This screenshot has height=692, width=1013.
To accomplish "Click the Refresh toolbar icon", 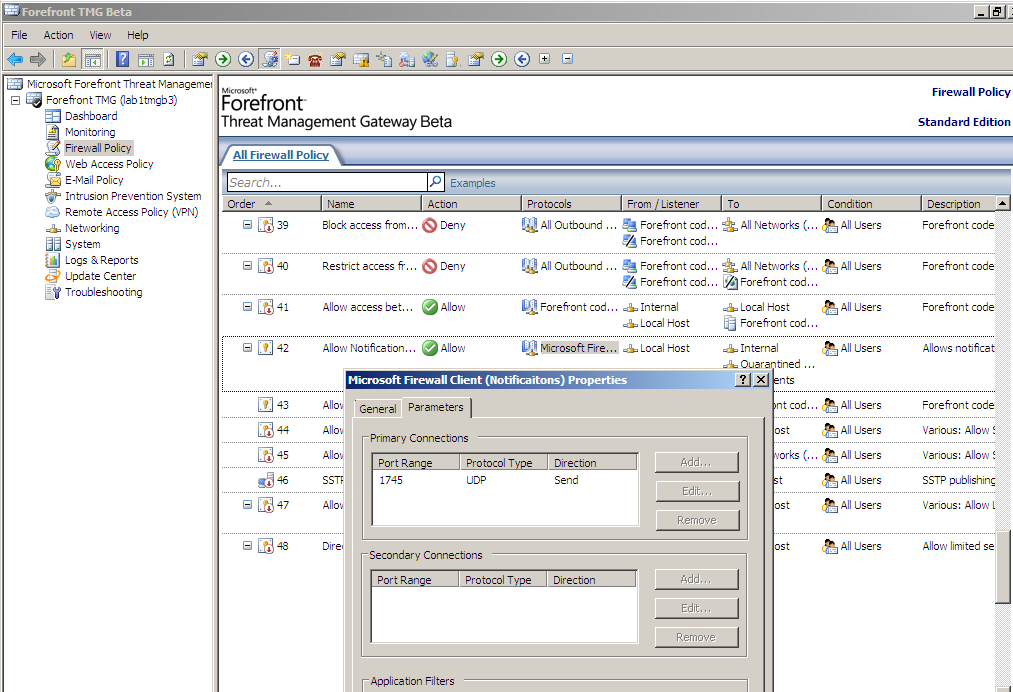I will [169, 59].
